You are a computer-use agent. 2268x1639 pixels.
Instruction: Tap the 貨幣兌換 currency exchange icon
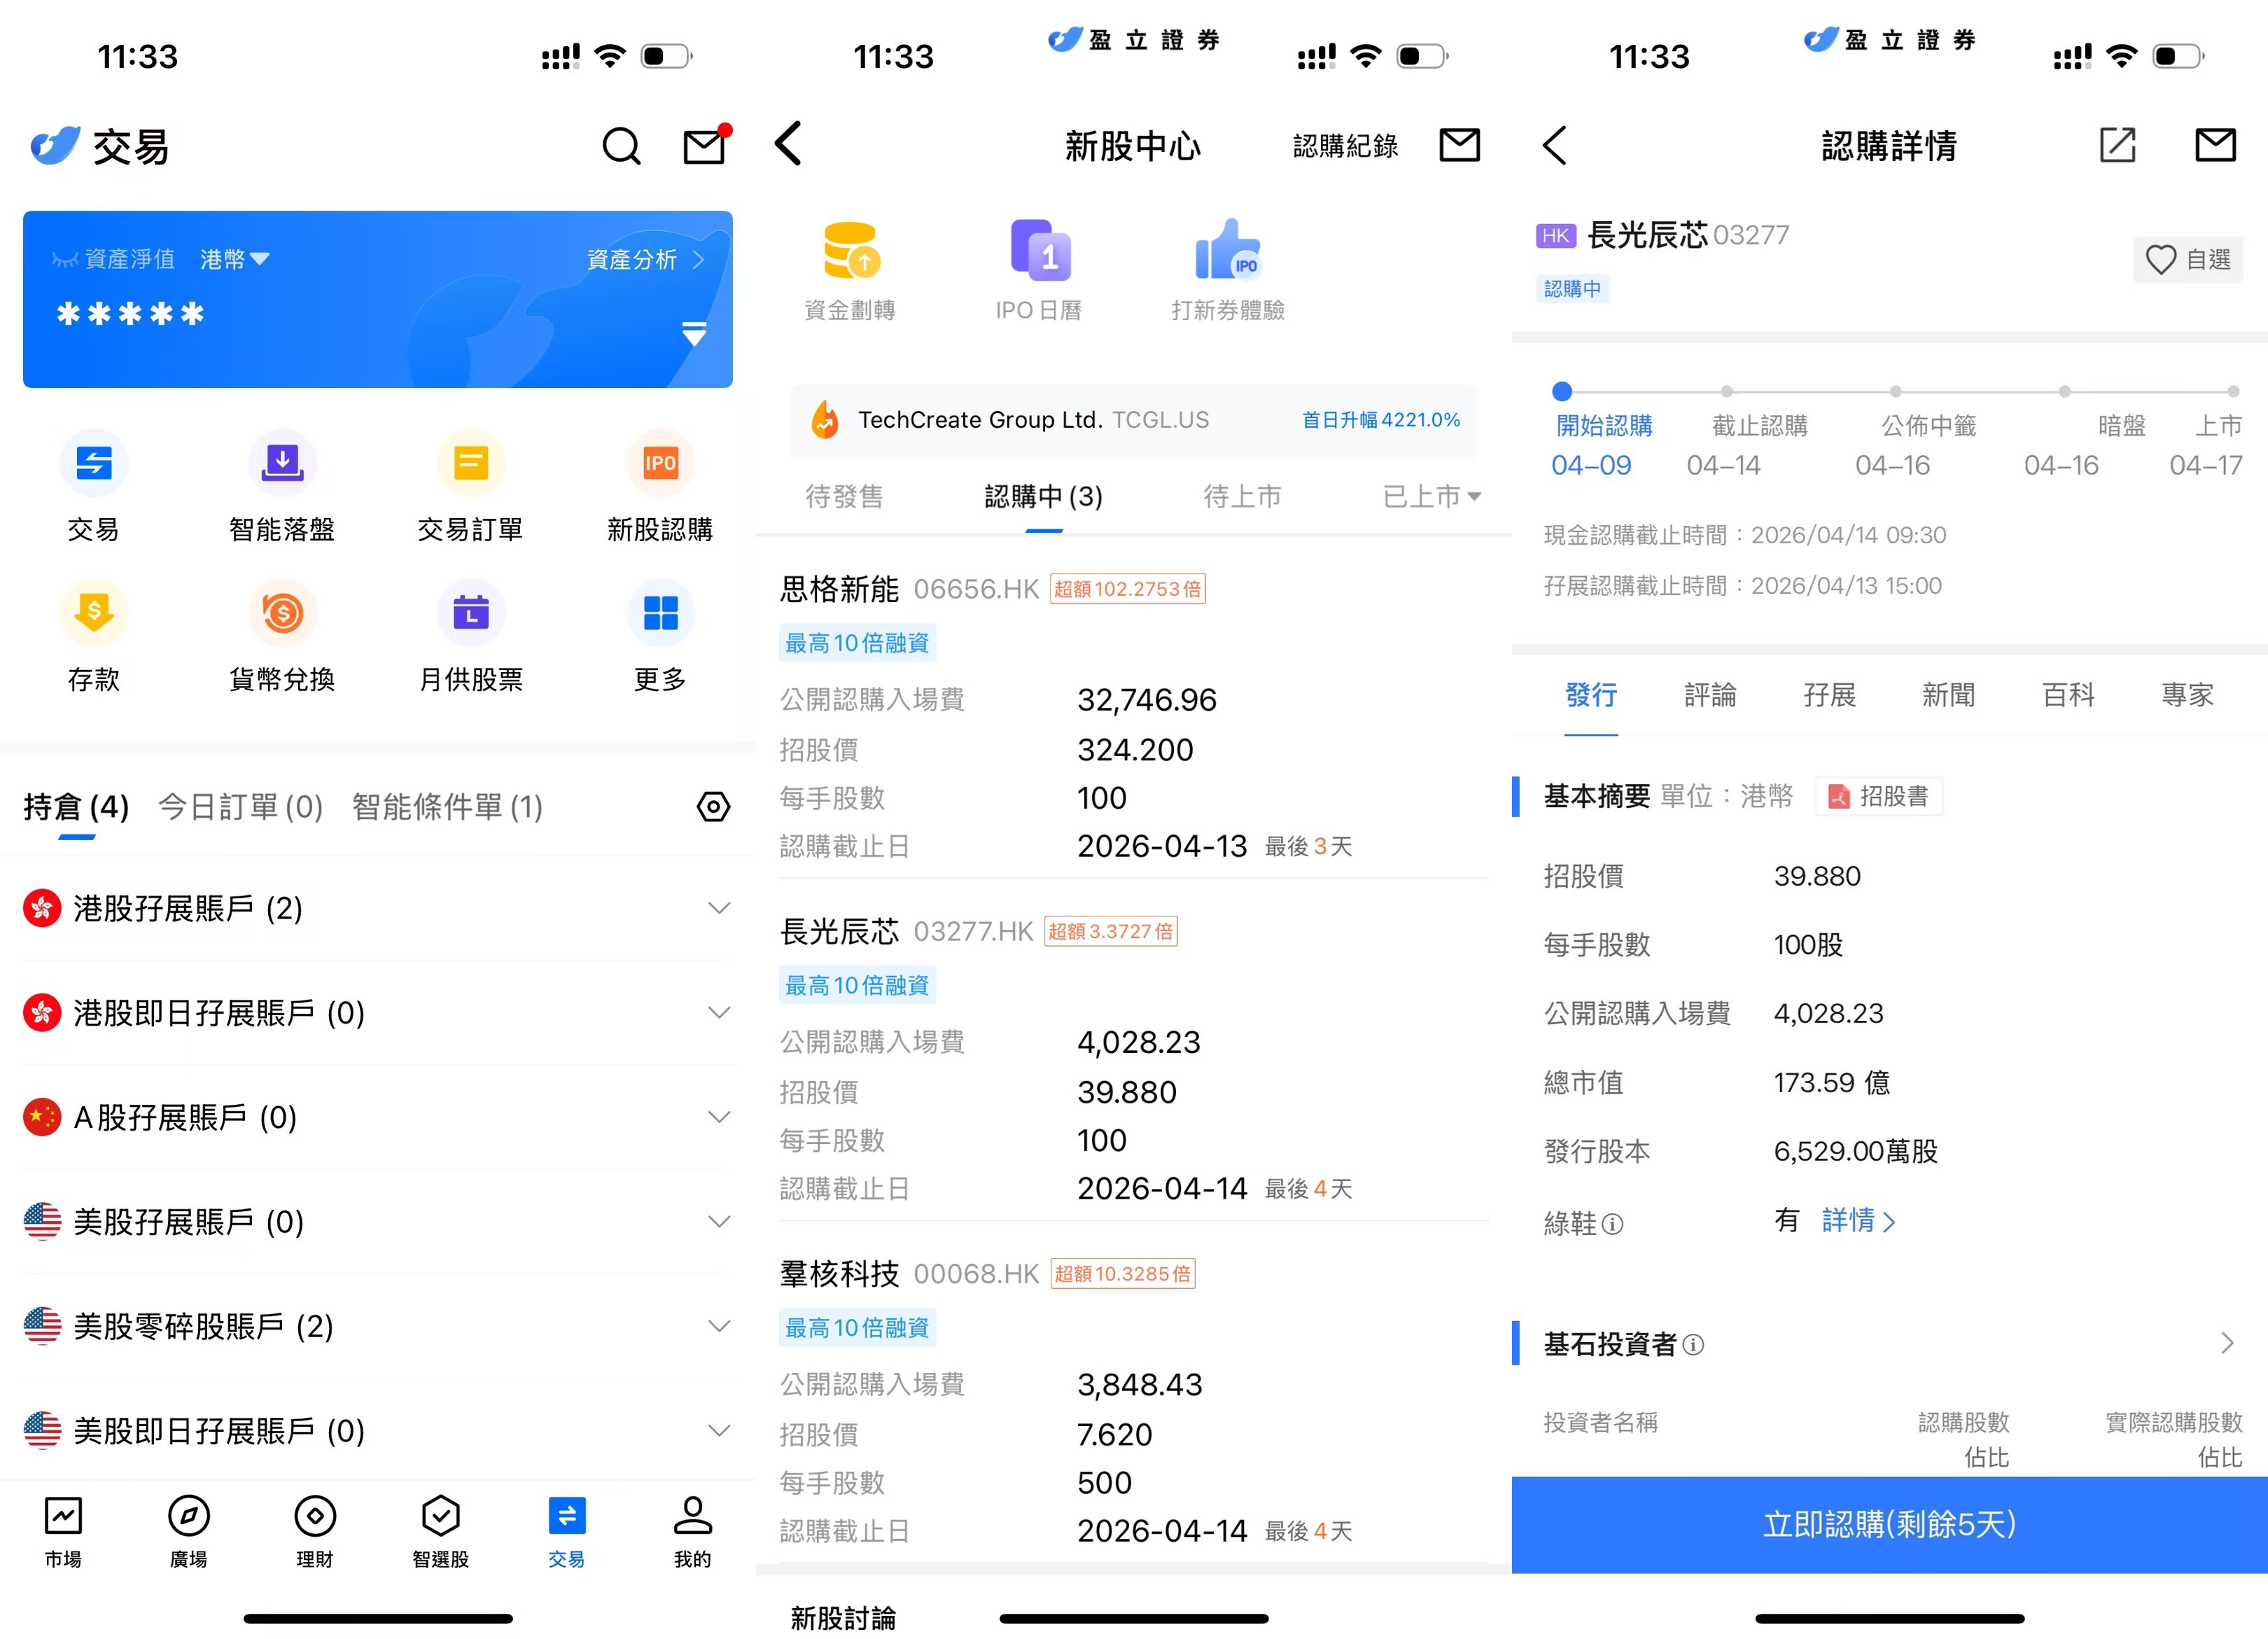click(x=282, y=613)
